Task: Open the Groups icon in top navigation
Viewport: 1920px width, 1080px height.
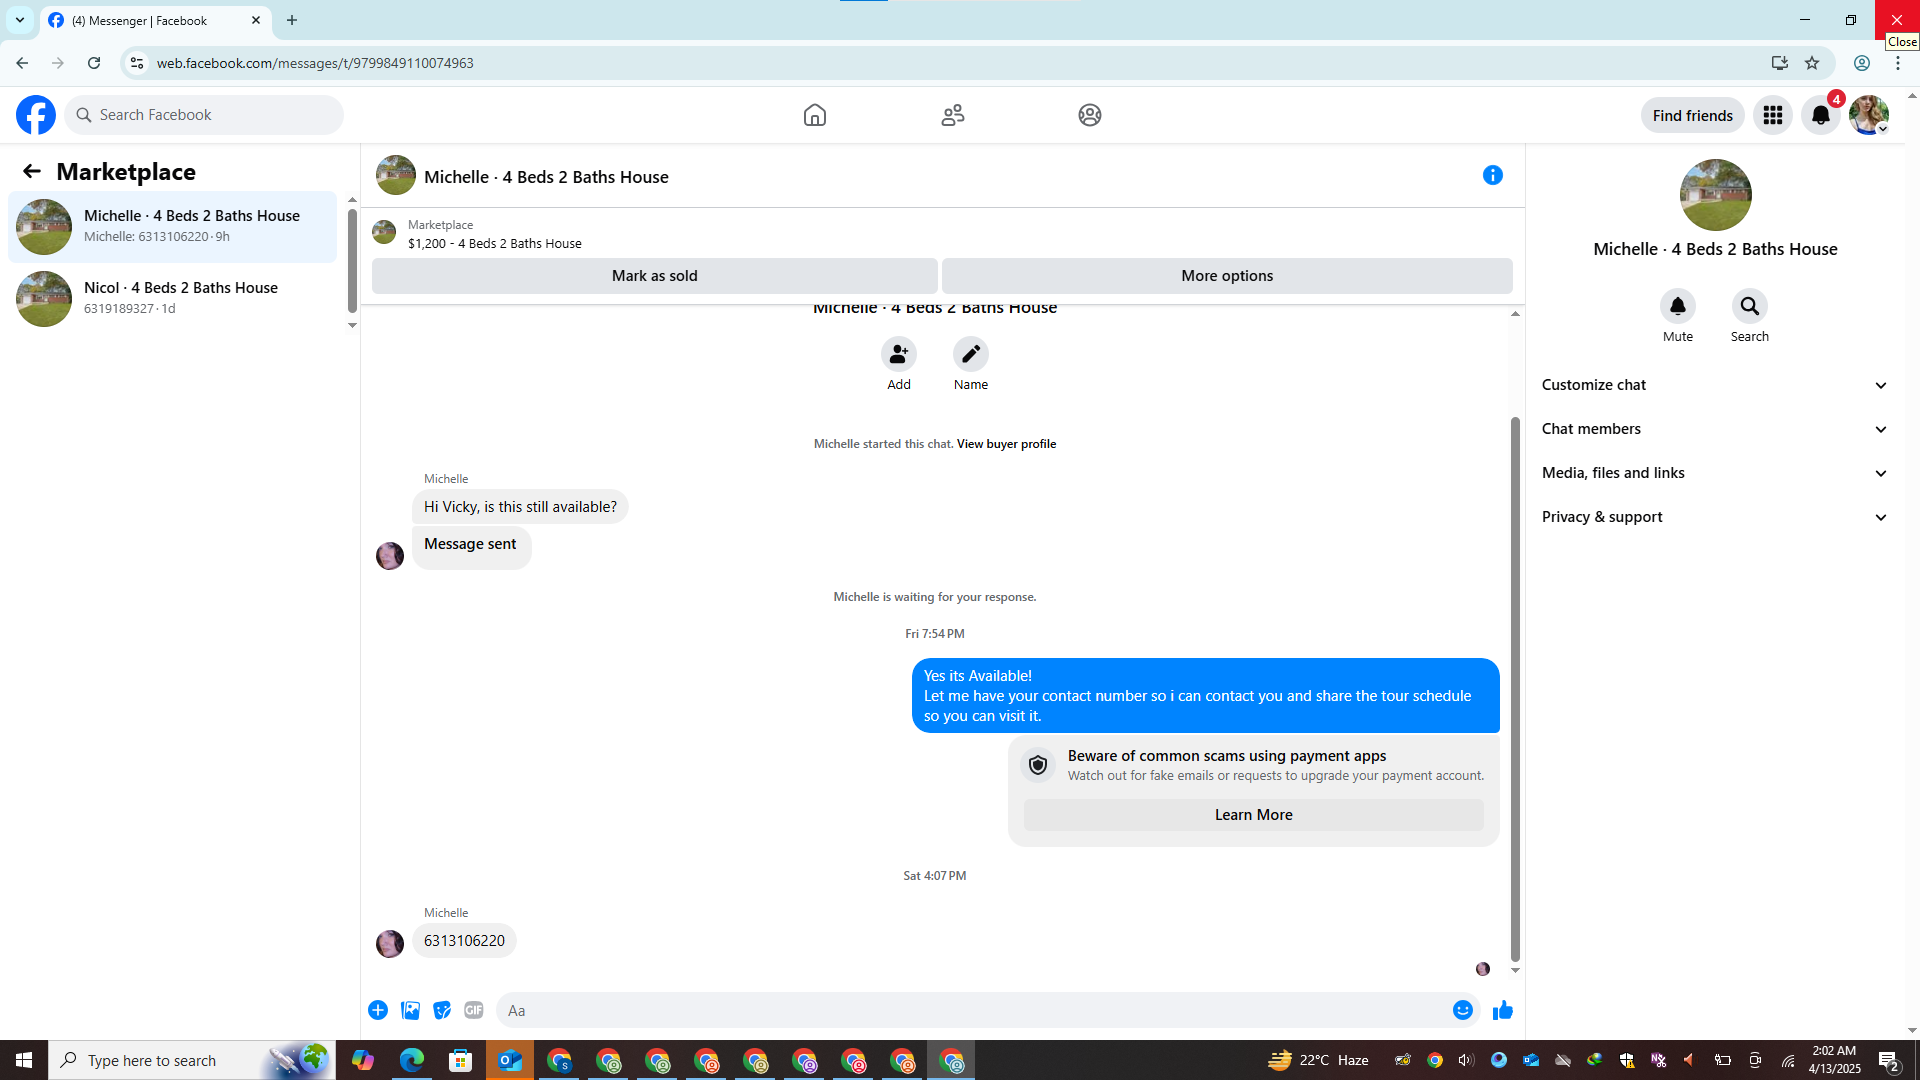Action: (1090, 115)
